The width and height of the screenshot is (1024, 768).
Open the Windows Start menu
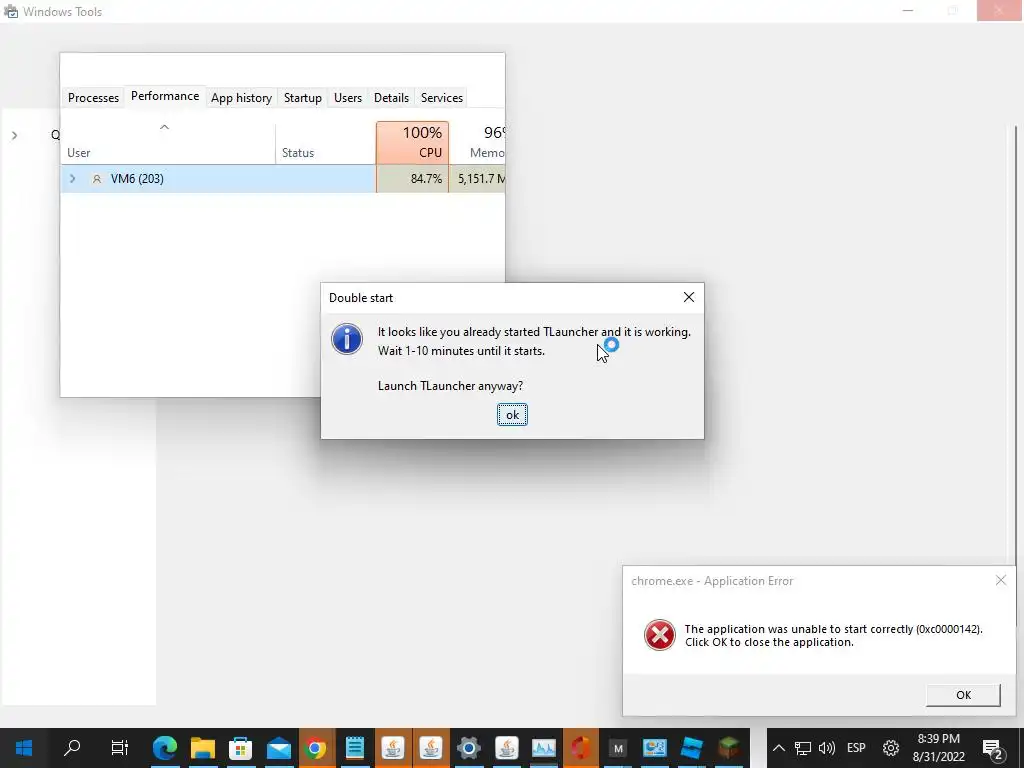click(x=24, y=748)
